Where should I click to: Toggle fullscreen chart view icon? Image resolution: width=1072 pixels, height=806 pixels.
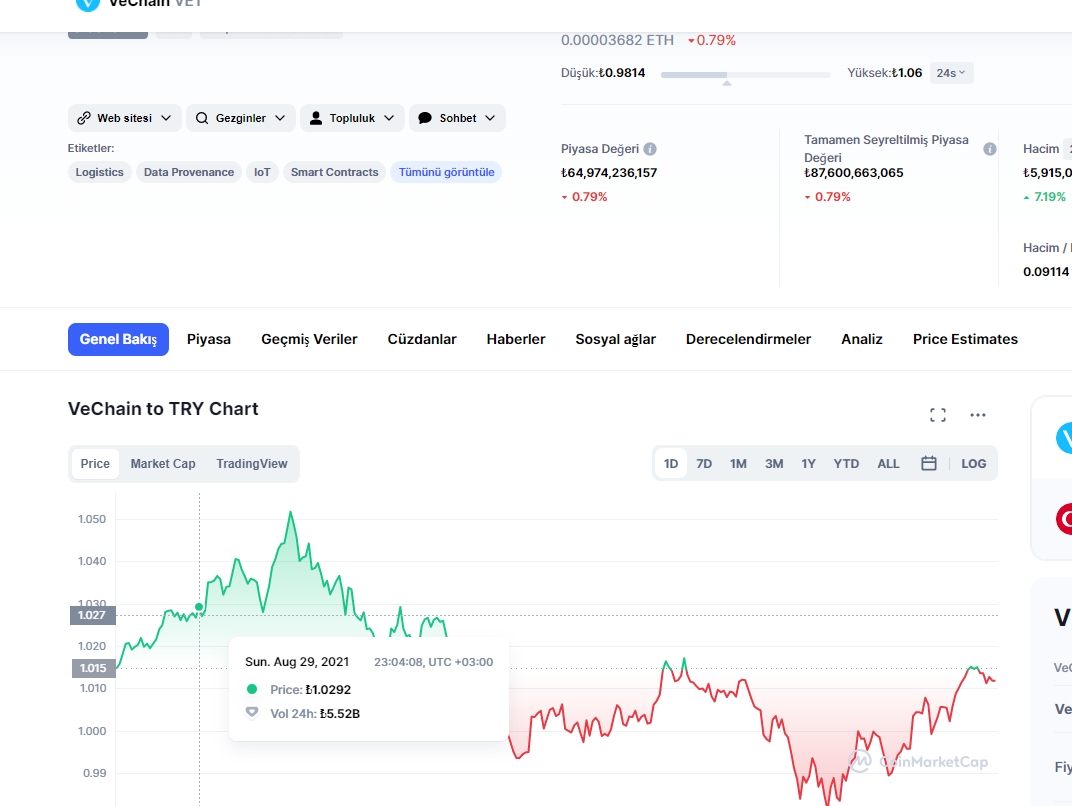[938, 415]
